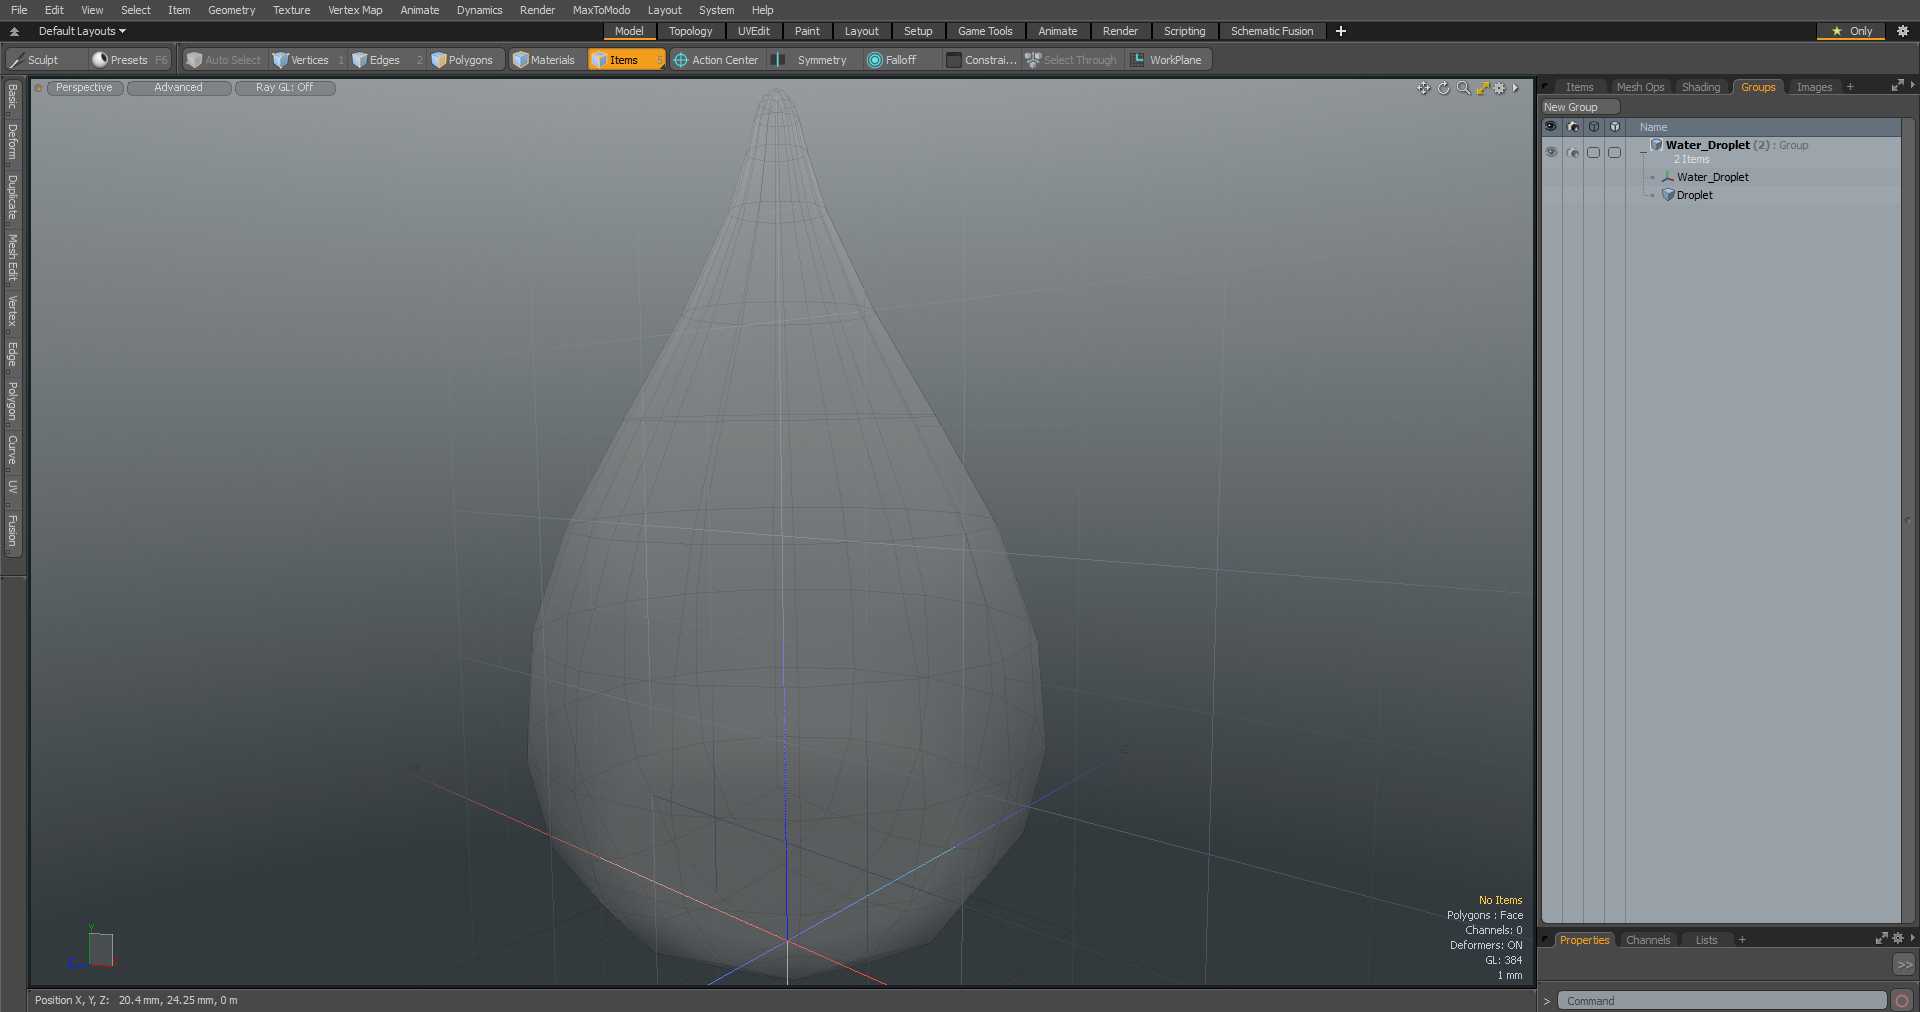
Task: Switch to the Topology layout tab
Action: (690, 31)
